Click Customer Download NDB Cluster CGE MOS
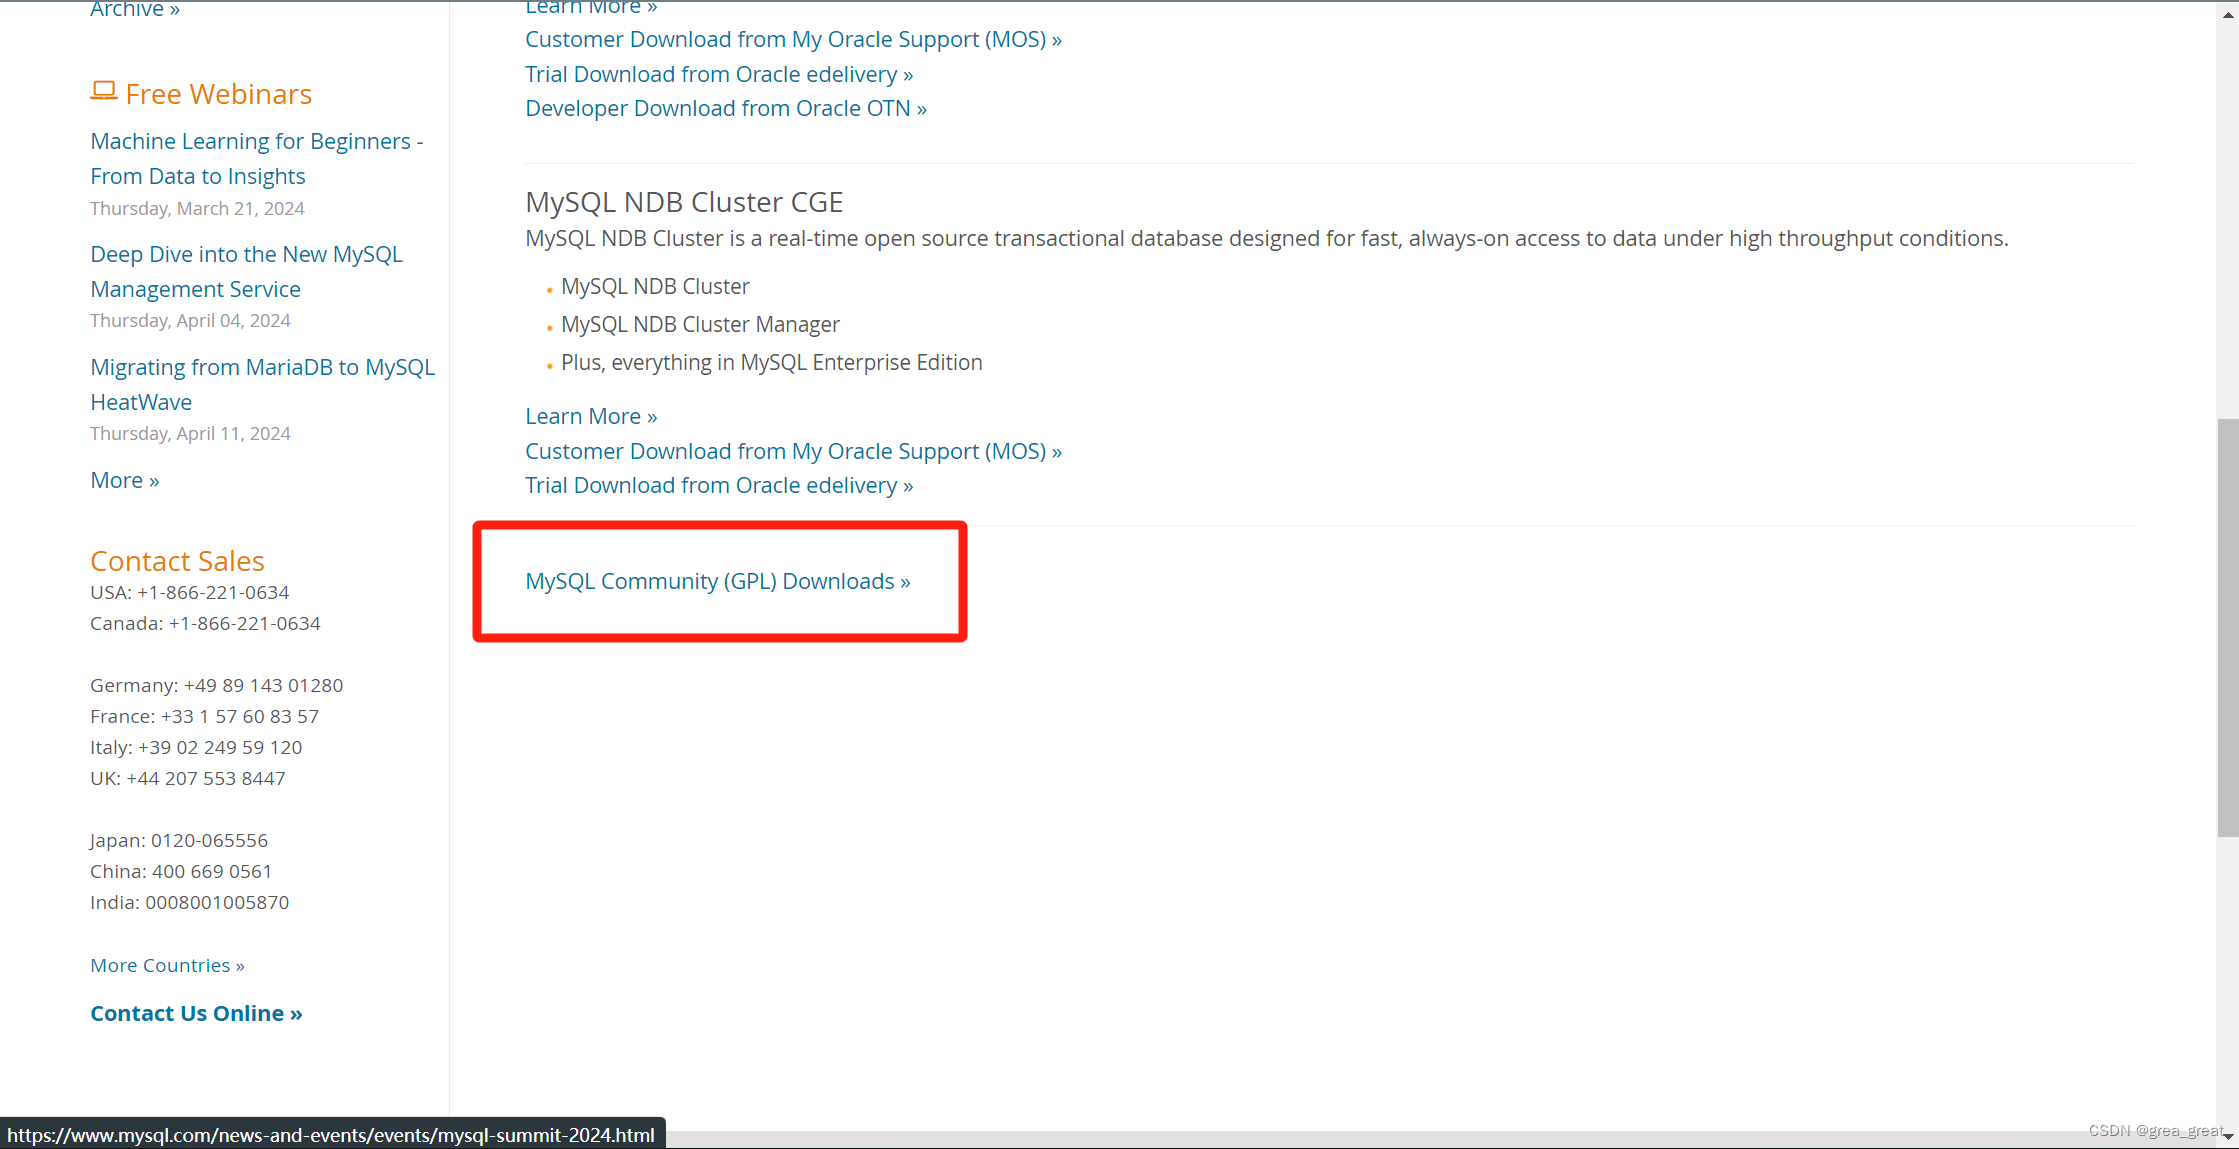The width and height of the screenshot is (2239, 1149). coord(793,450)
